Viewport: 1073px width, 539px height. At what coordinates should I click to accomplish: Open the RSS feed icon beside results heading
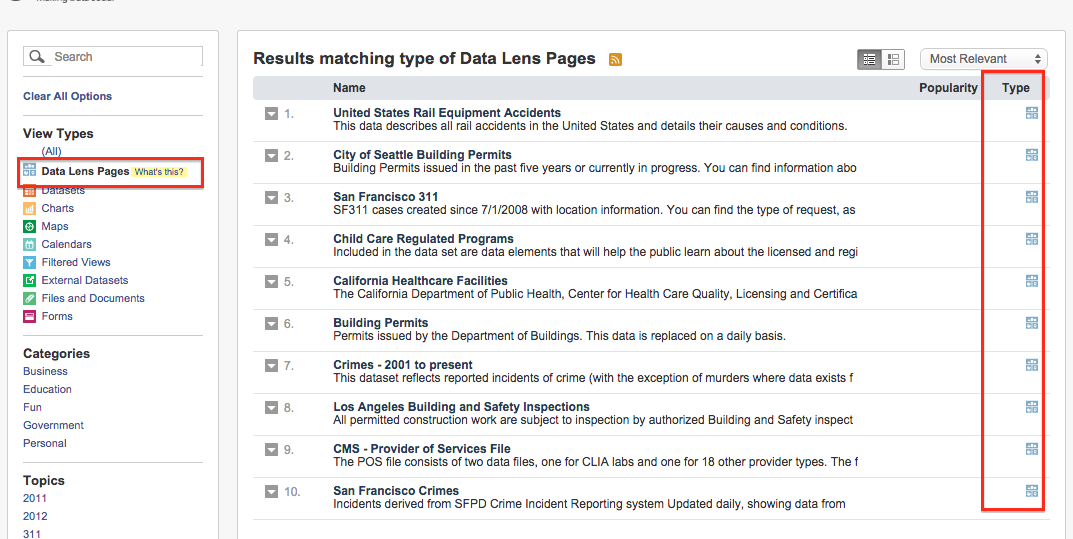pyautogui.click(x=615, y=60)
